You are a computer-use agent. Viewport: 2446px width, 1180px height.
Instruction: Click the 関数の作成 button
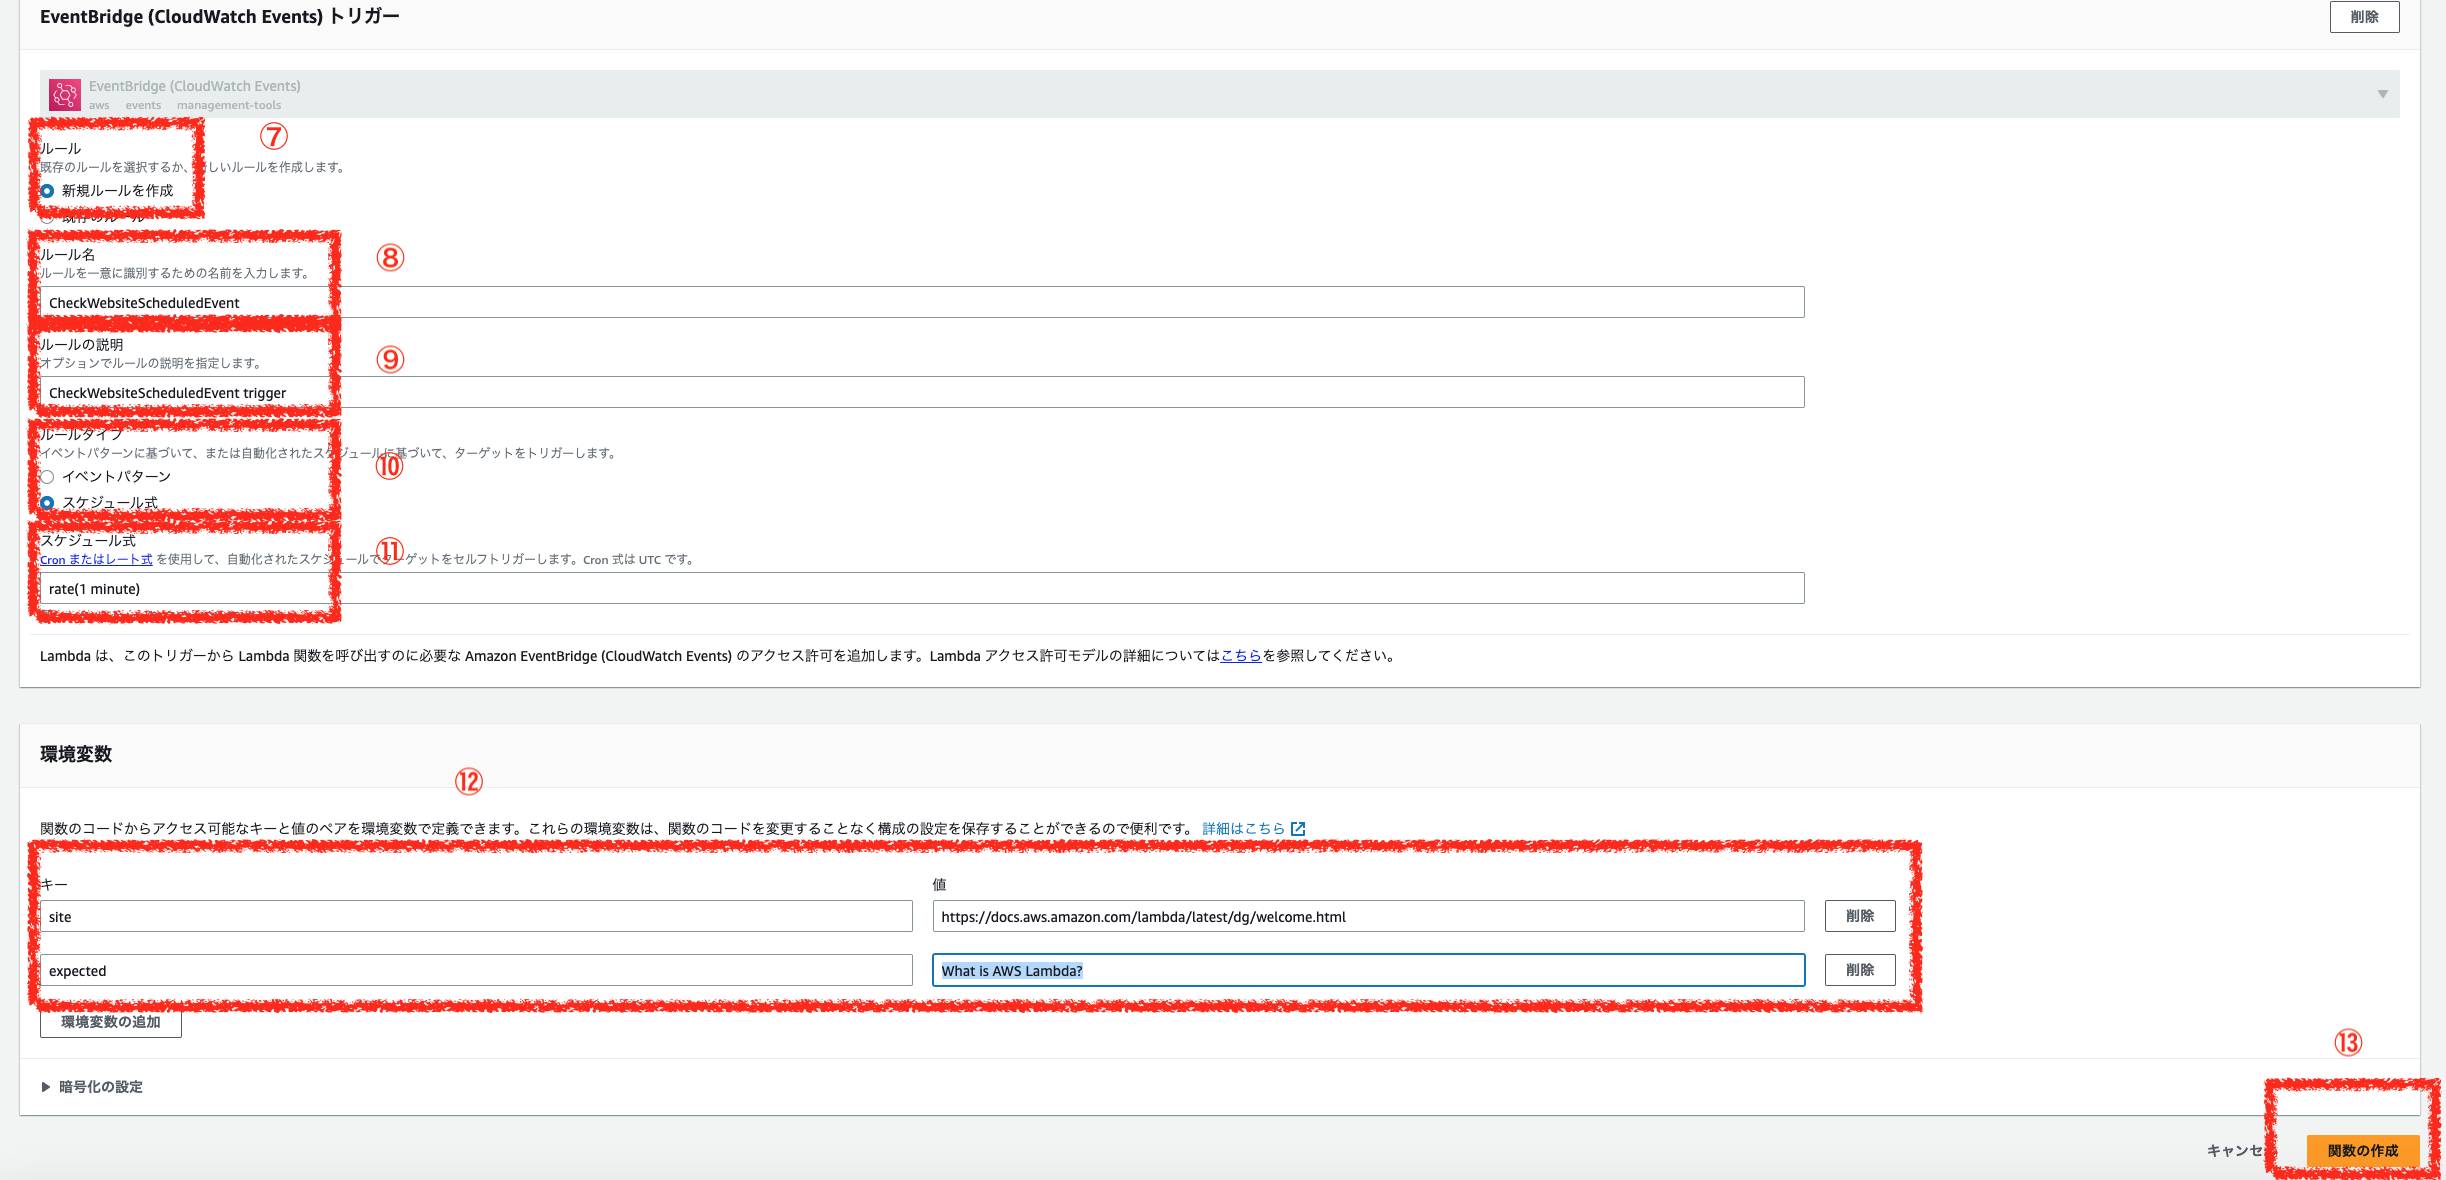(x=2363, y=1151)
